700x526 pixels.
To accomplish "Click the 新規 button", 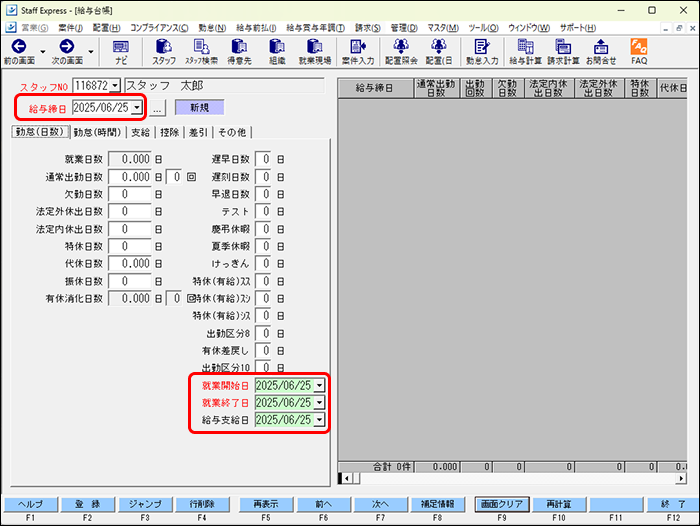I will 199,108.
